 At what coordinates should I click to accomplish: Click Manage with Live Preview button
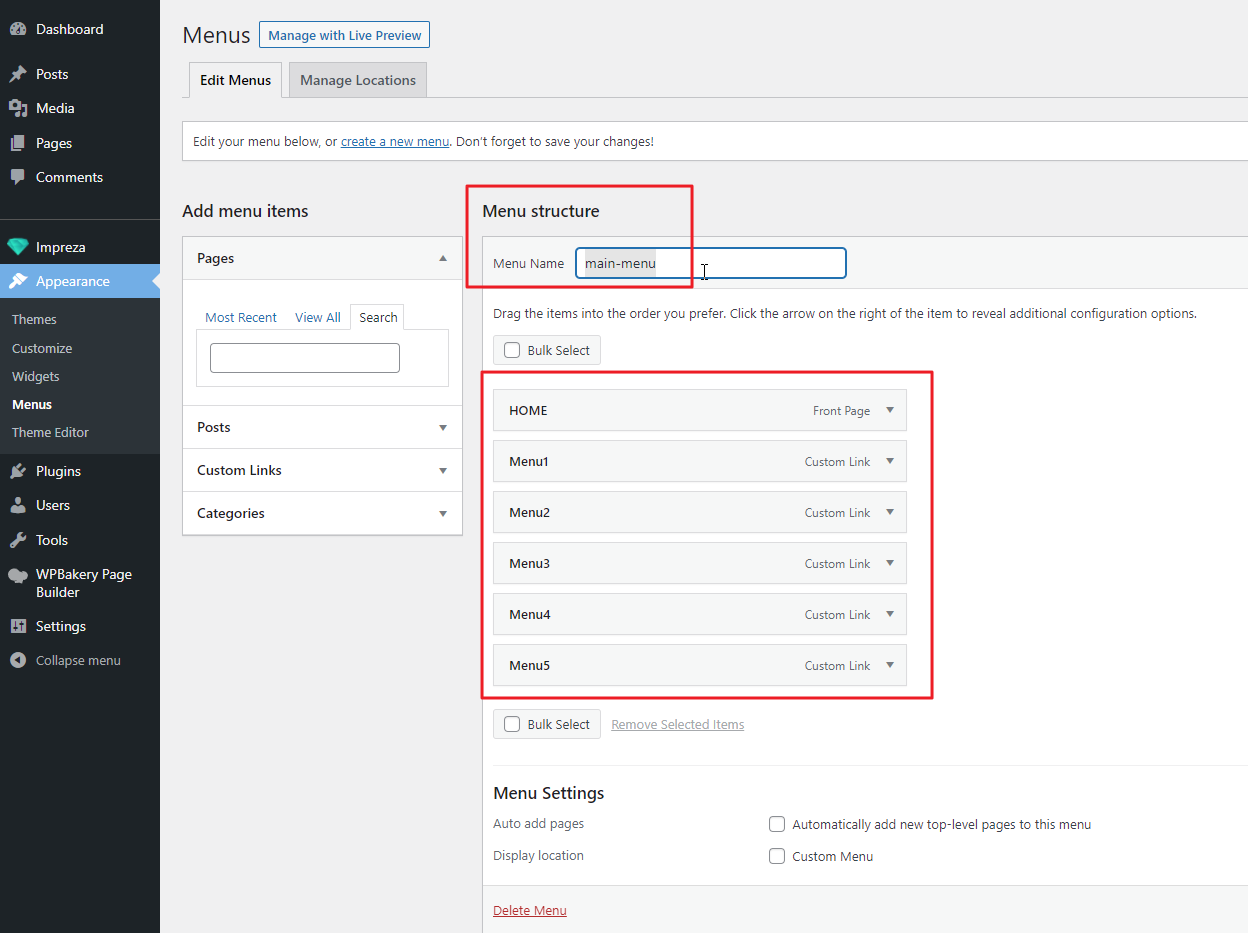(345, 35)
